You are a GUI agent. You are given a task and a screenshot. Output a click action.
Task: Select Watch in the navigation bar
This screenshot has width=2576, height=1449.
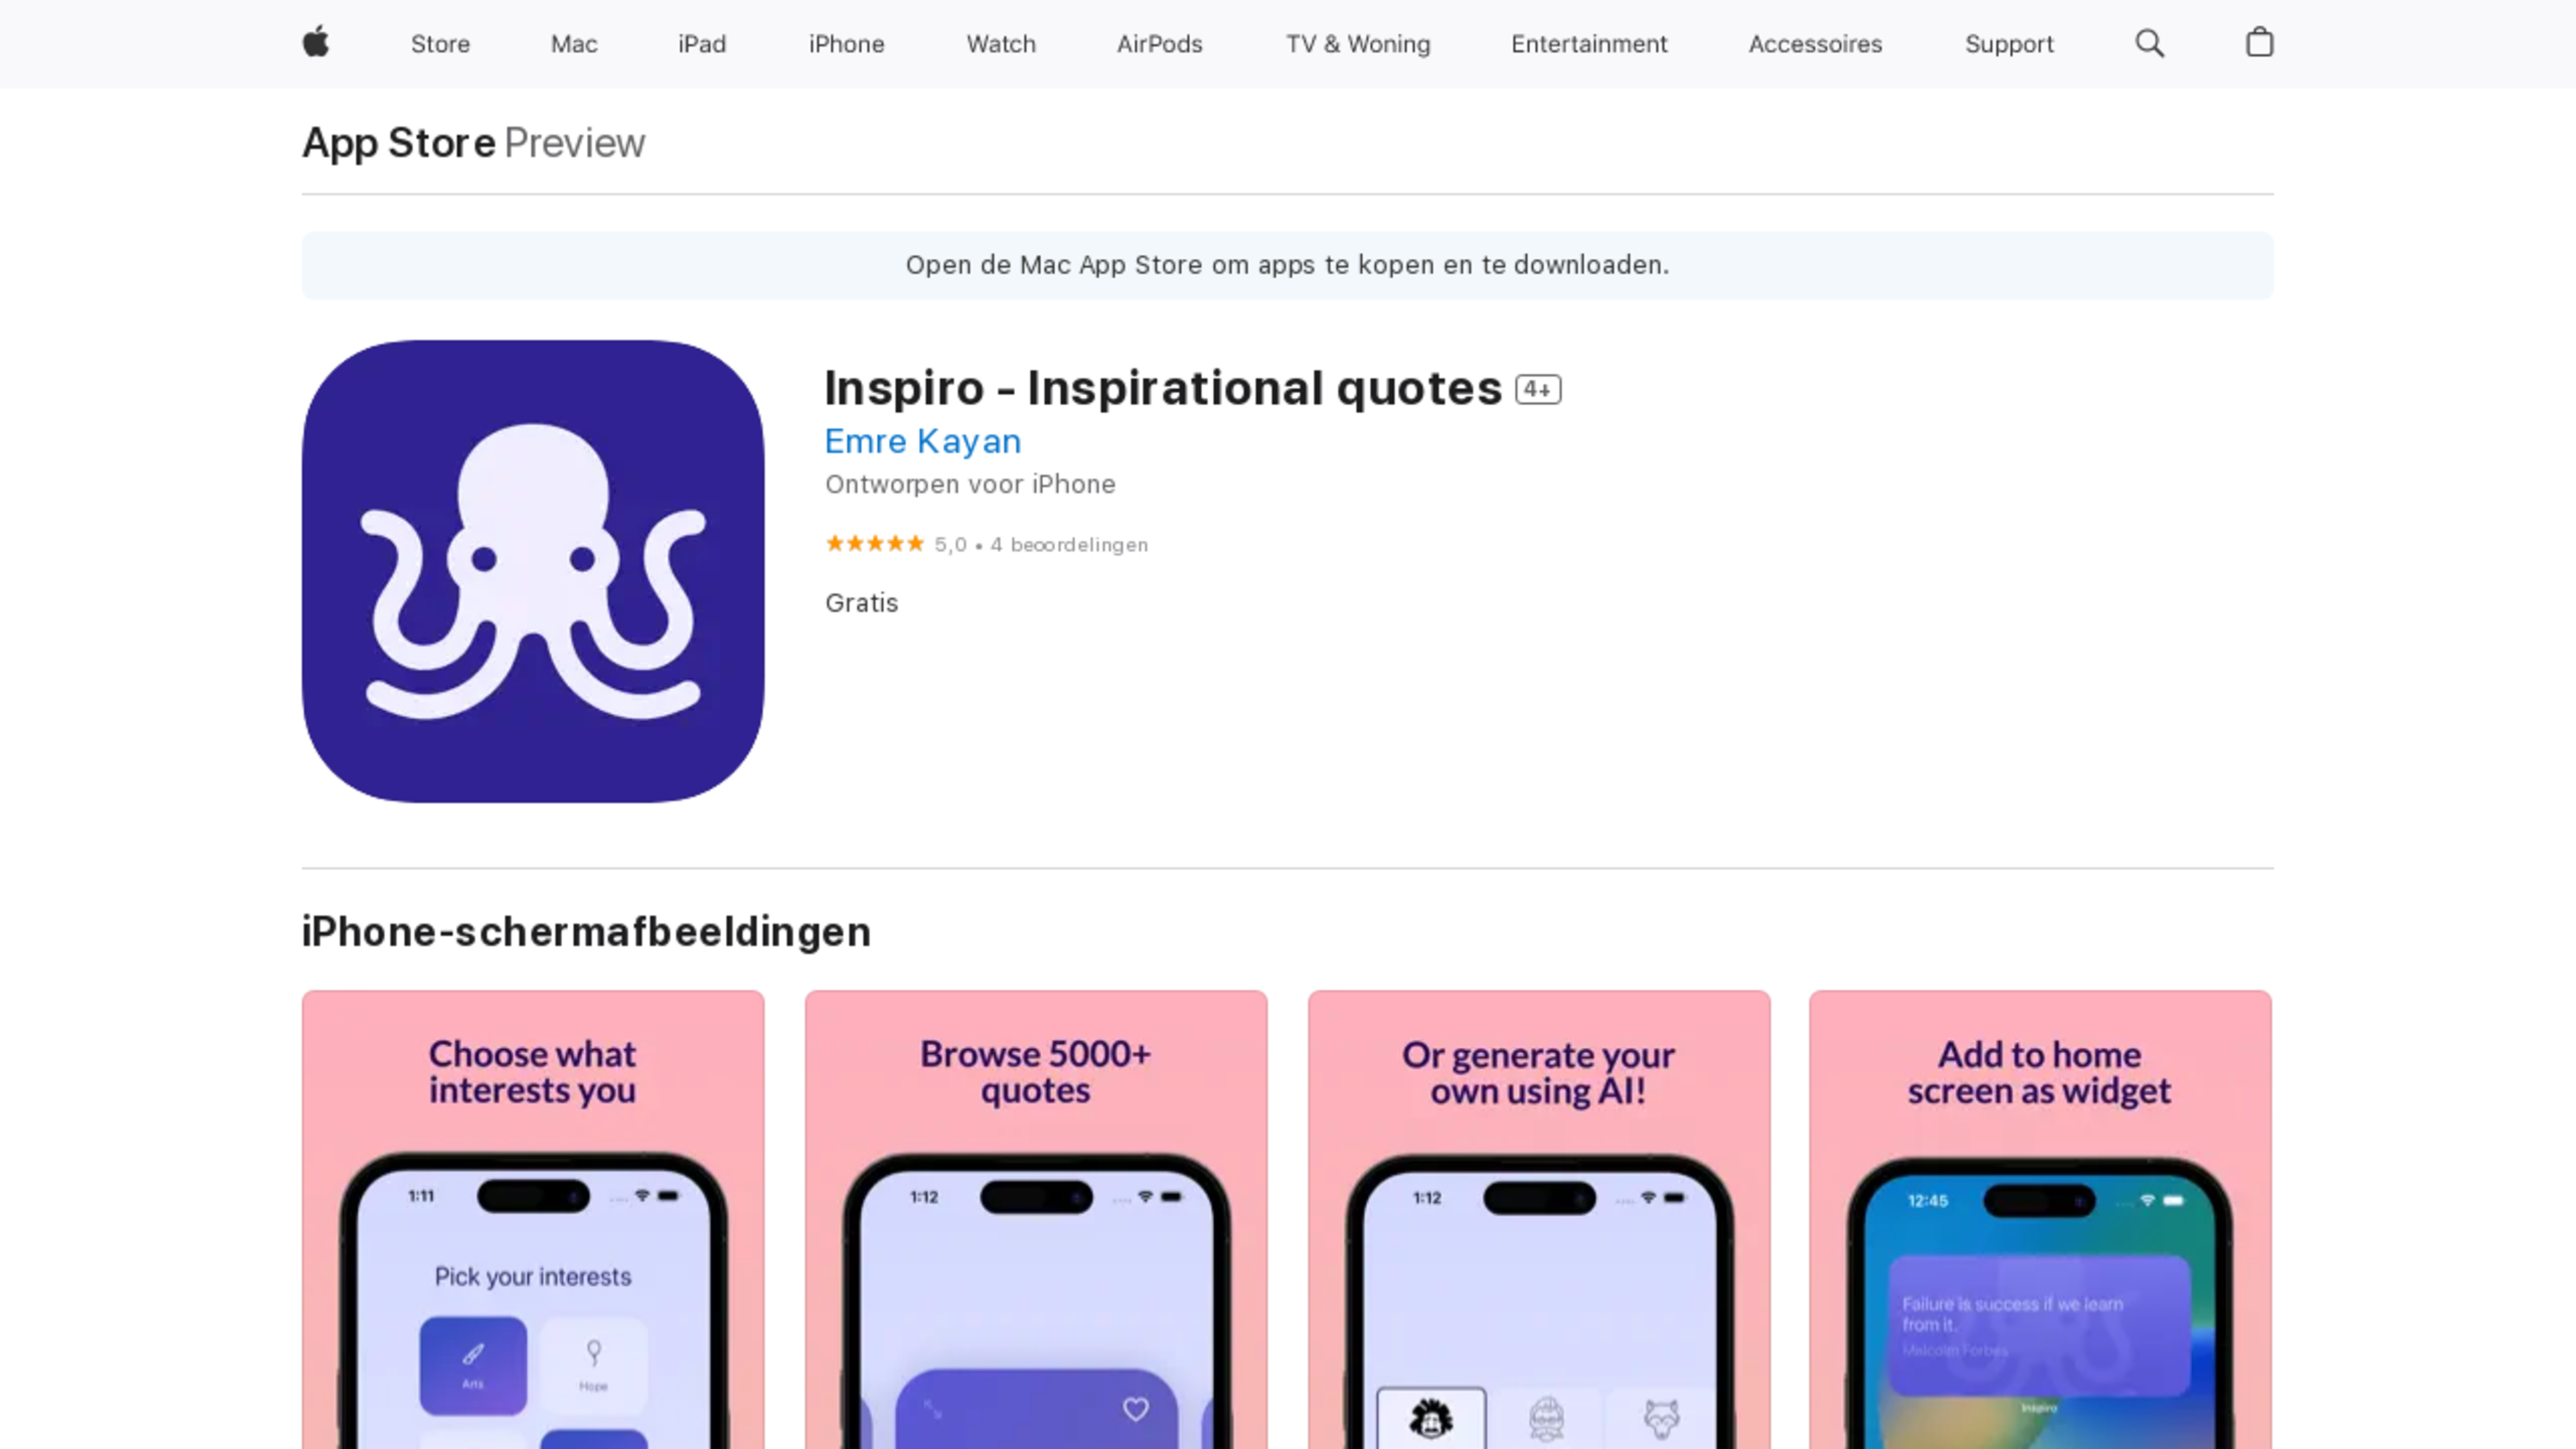pos(1001,44)
